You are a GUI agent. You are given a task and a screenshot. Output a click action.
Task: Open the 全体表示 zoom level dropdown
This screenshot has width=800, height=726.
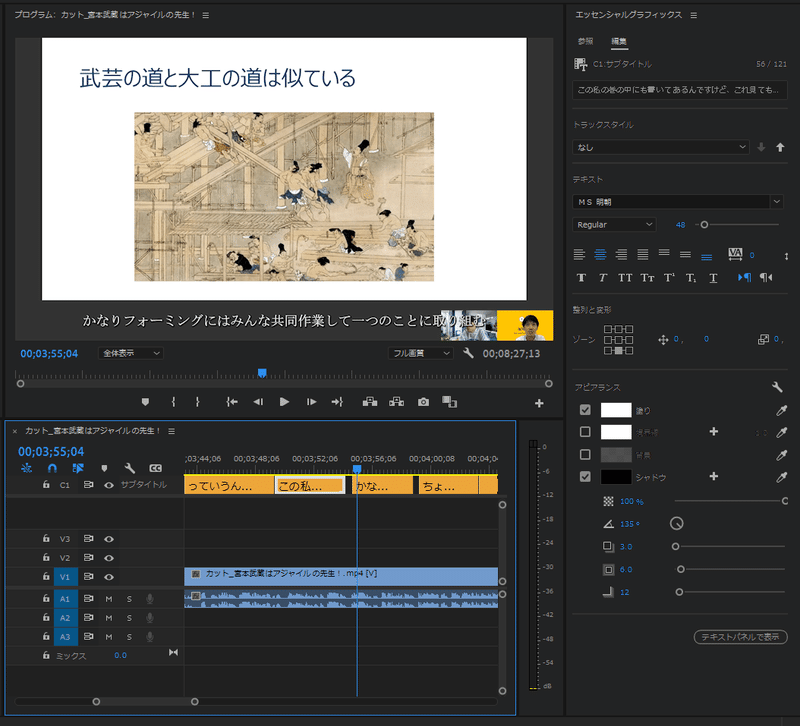coord(131,353)
